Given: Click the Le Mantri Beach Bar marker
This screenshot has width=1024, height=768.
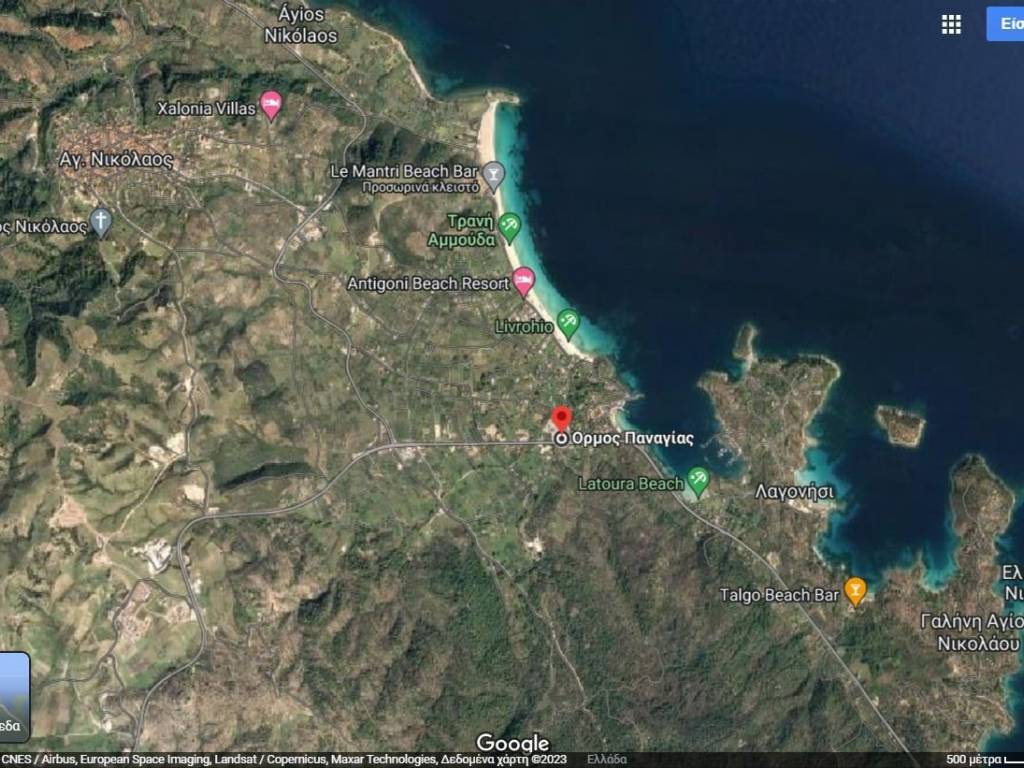Looking at the screenshot, I should [493, 176].
